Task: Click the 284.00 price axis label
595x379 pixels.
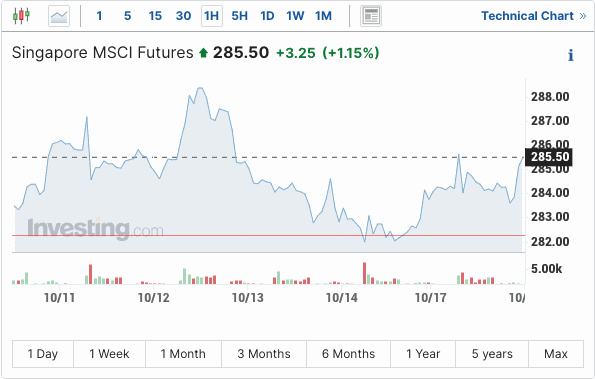Action: (550, 193)
